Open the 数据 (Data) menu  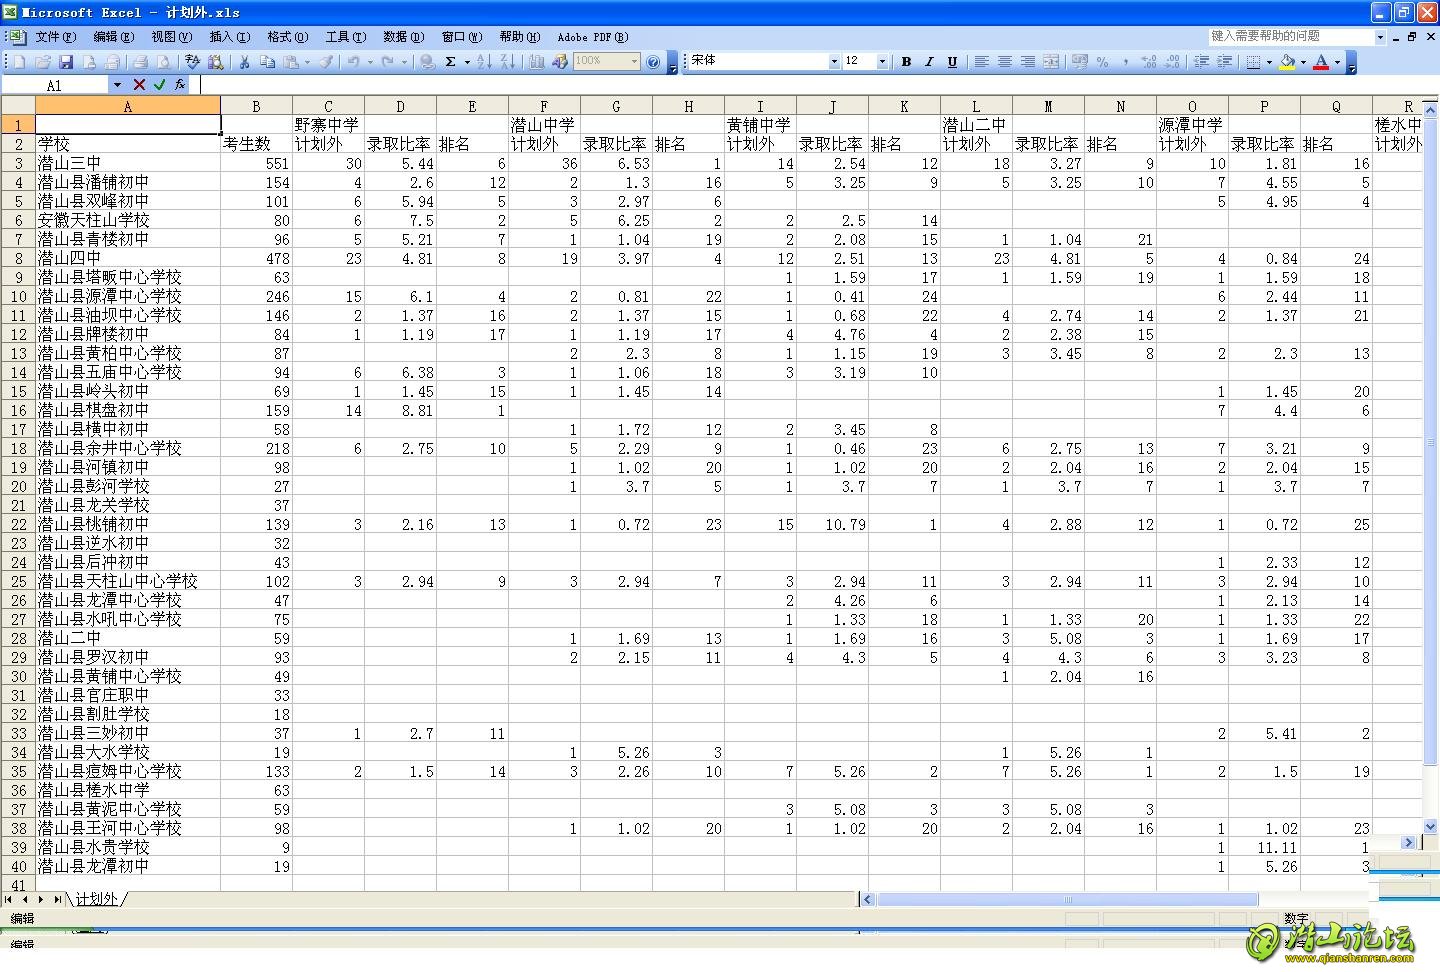403,37
